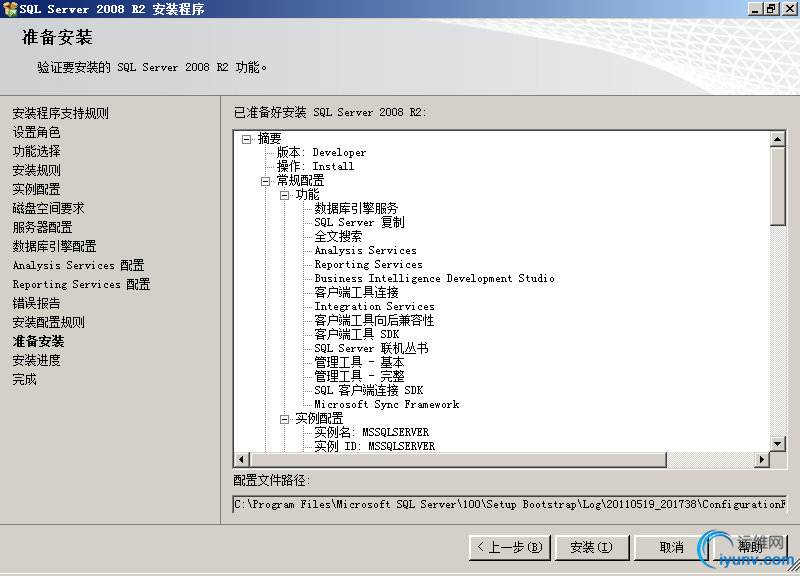
Task: Click the SQL Server setup title bar icon
Action: (10, 9)
